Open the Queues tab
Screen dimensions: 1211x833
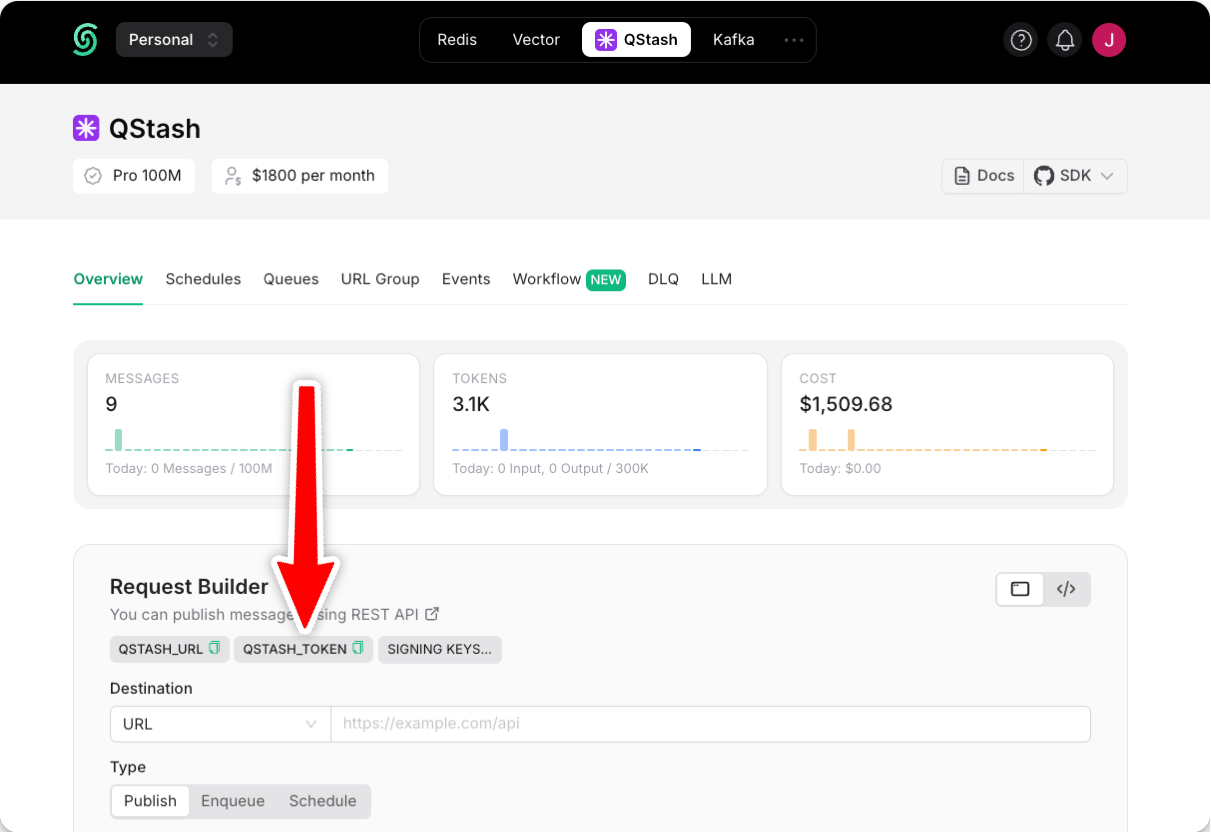pos(291,279)
